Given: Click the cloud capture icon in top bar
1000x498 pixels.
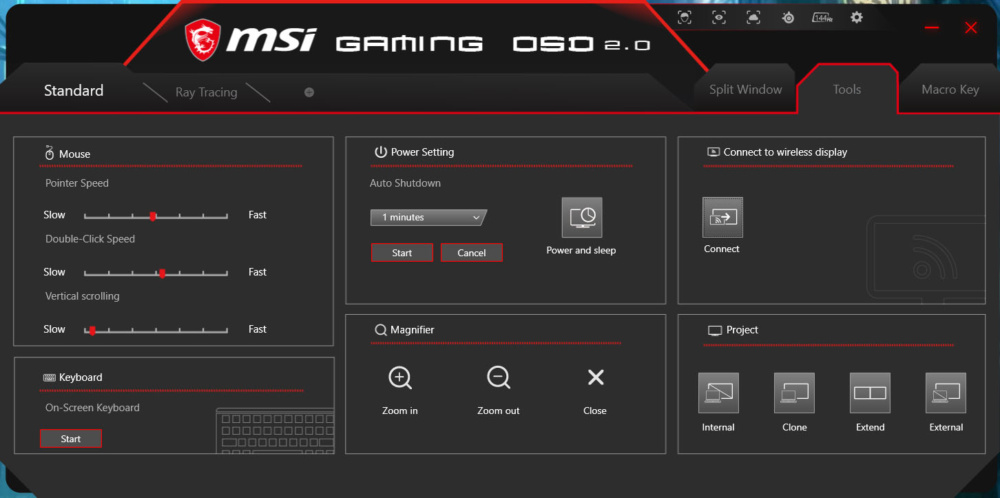Looking at the screenshot, I should (x=753, y=18).
